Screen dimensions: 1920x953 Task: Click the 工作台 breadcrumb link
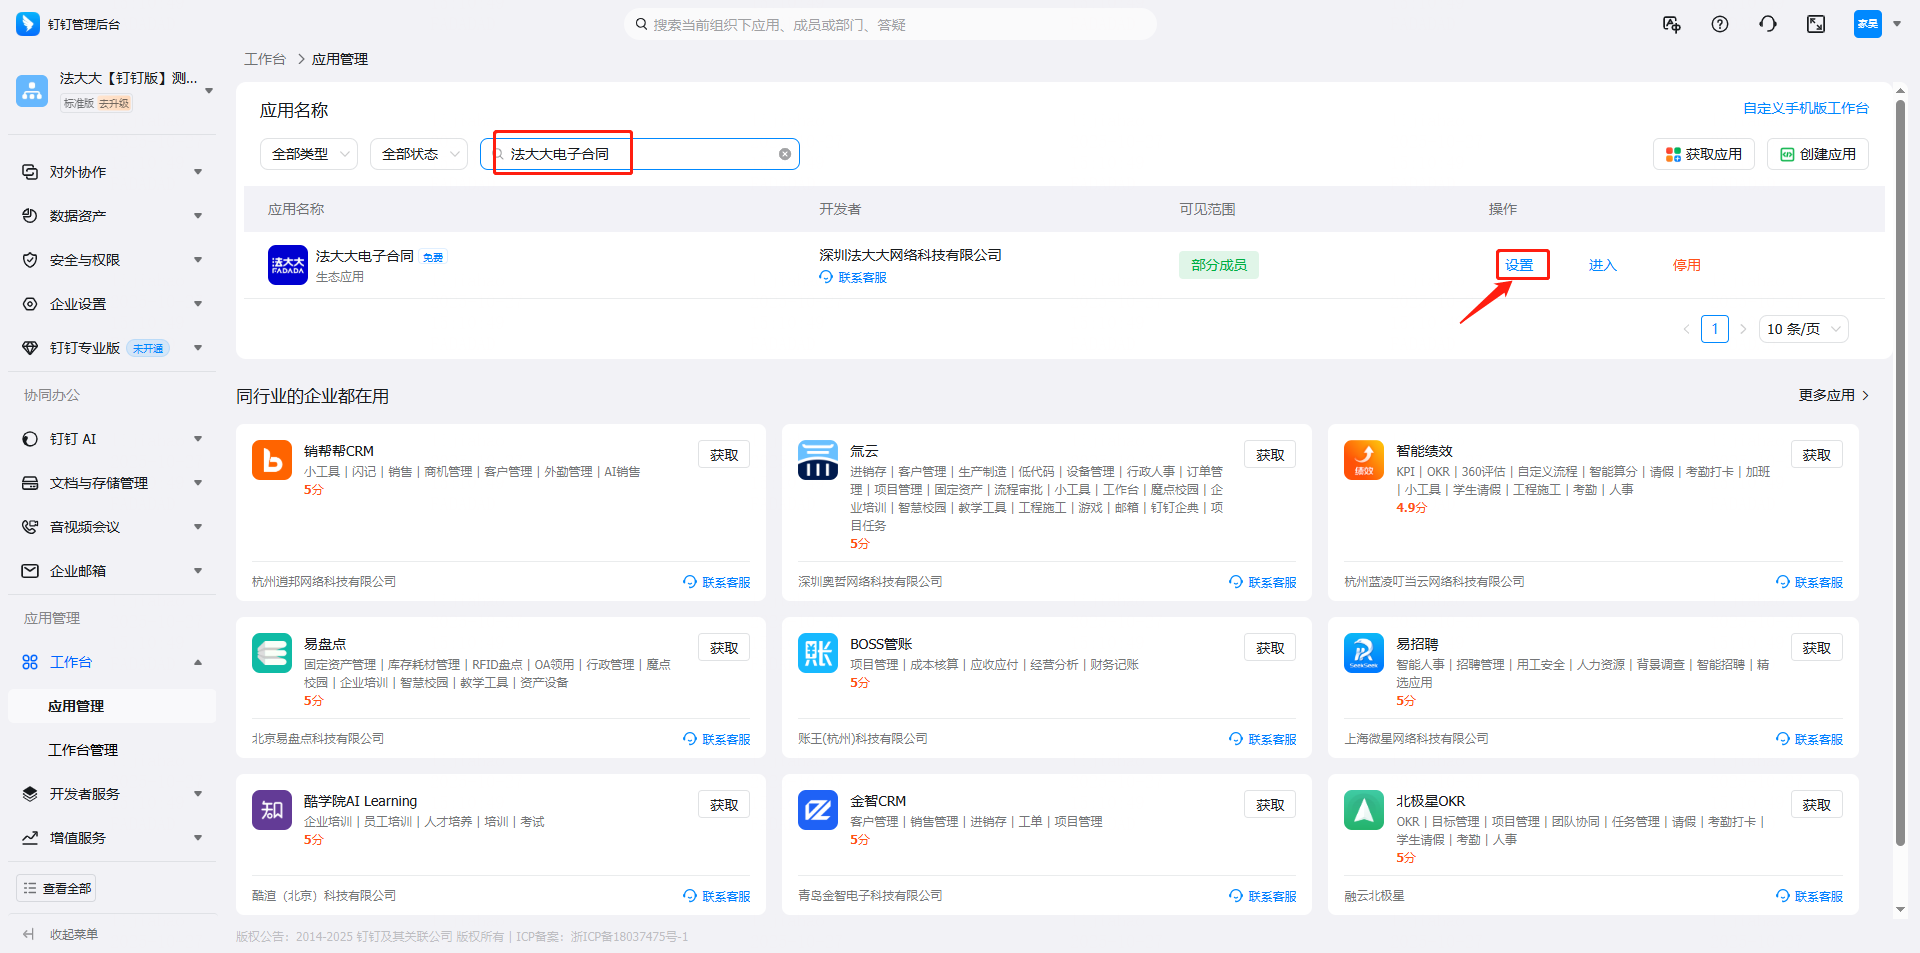265,59
